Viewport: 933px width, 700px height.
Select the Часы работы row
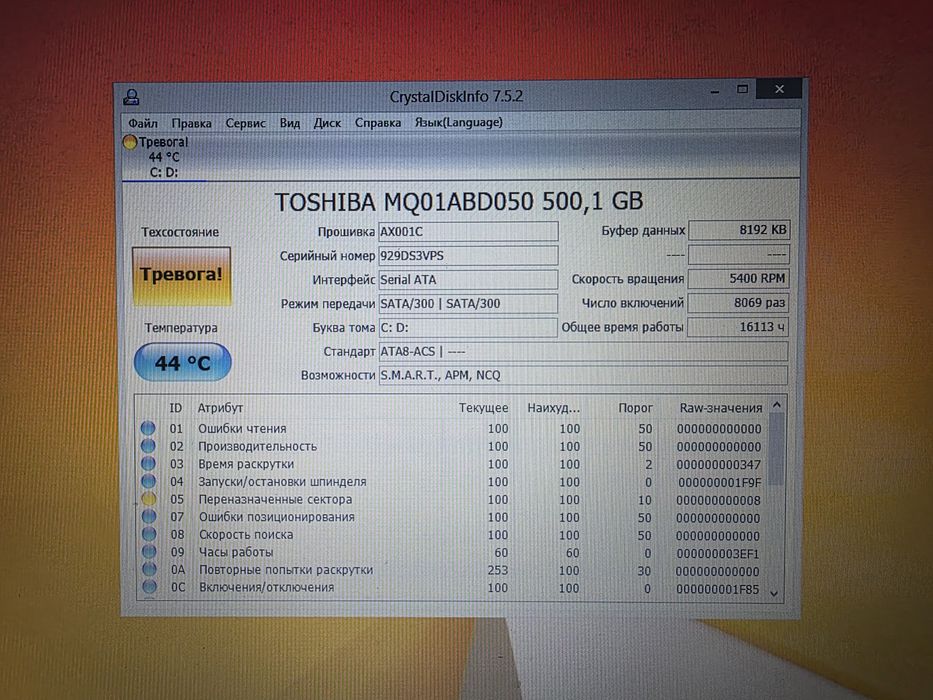point(452,552)
